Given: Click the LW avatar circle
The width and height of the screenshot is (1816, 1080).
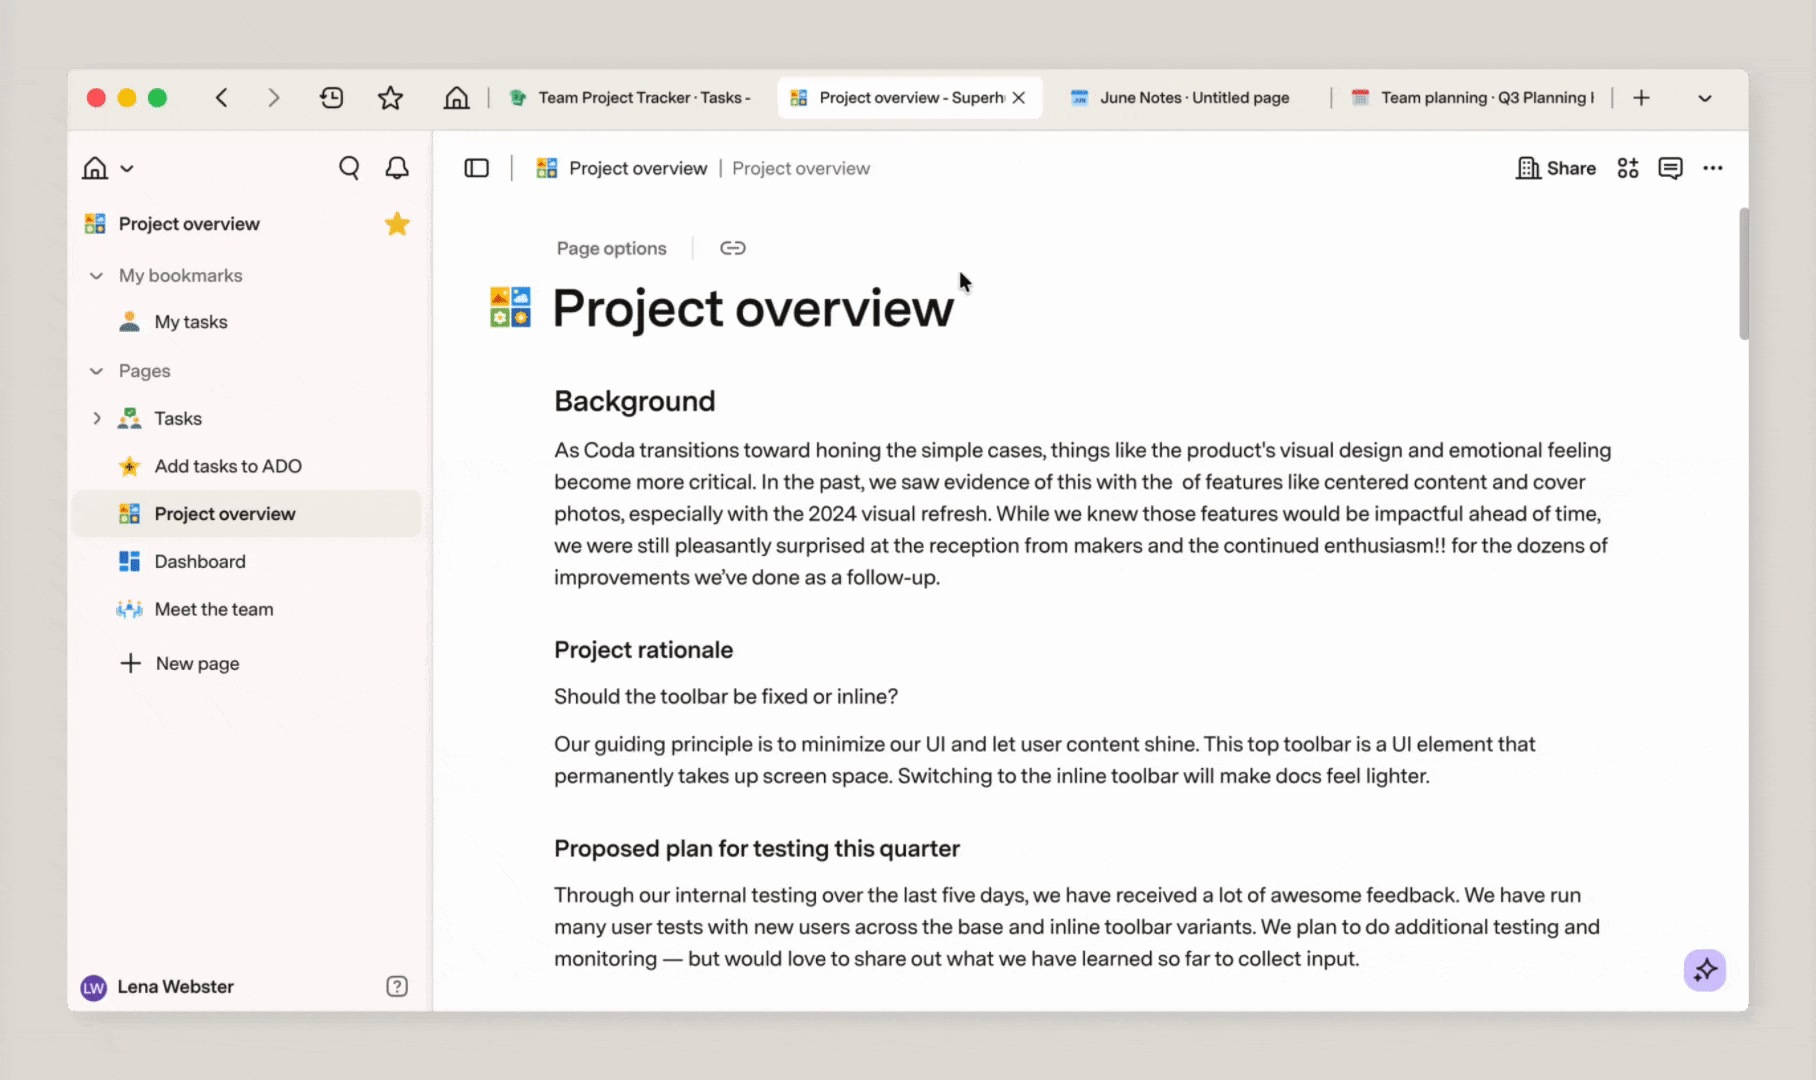Looking at the screenshot, I should [x=93, y=988].
